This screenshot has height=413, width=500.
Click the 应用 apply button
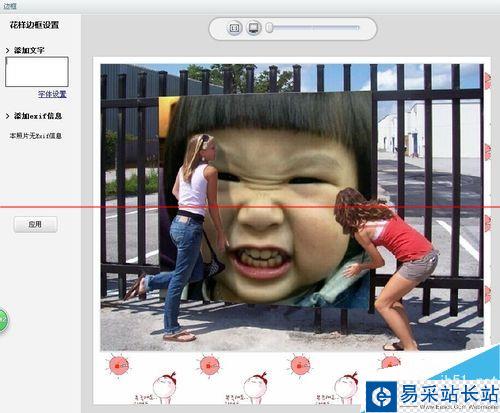point(35,225)
